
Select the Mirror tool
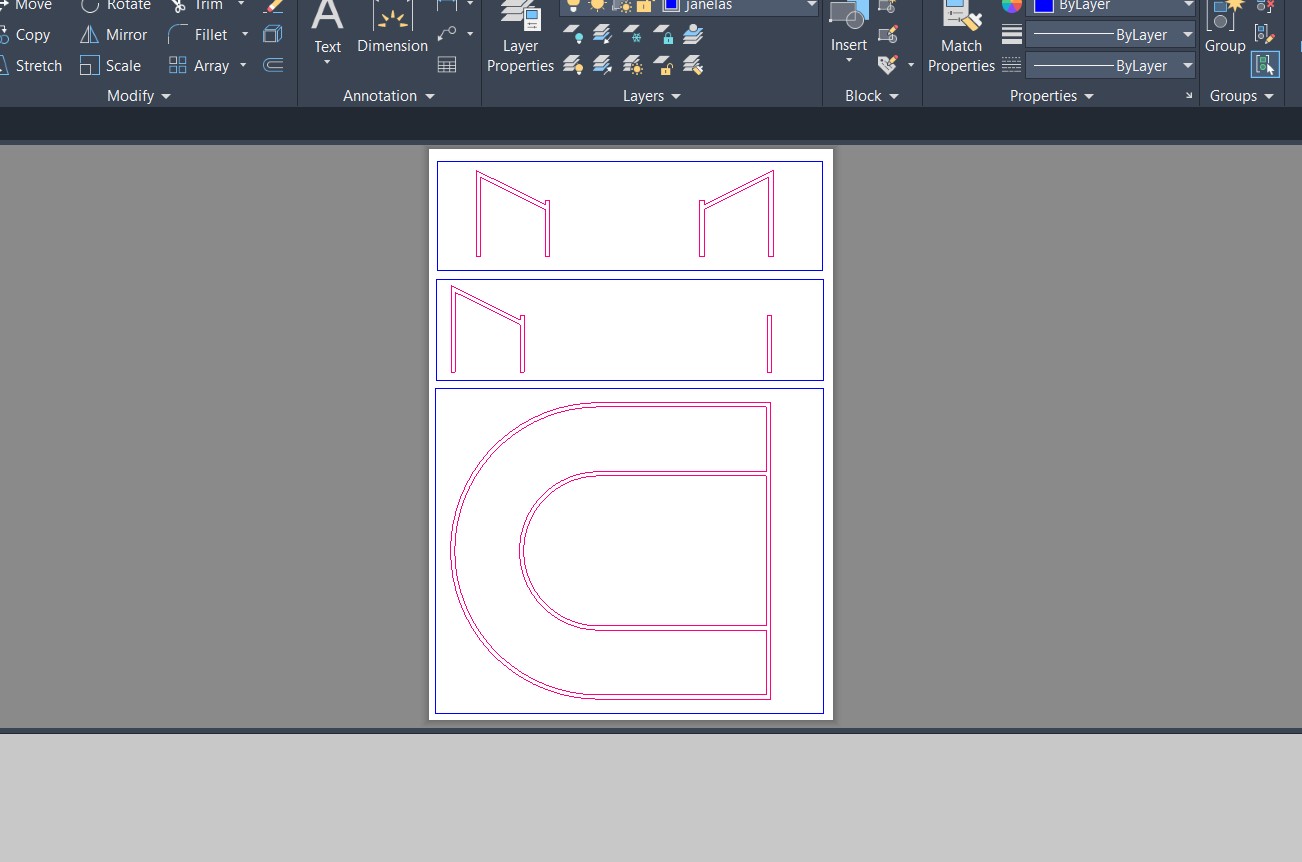pos(114,35)
